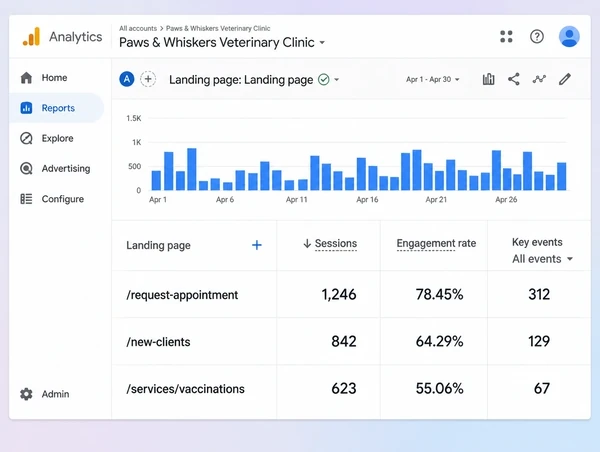Open the All events key events dropdown
Screen dimensions: 600x452
(542, 259)
